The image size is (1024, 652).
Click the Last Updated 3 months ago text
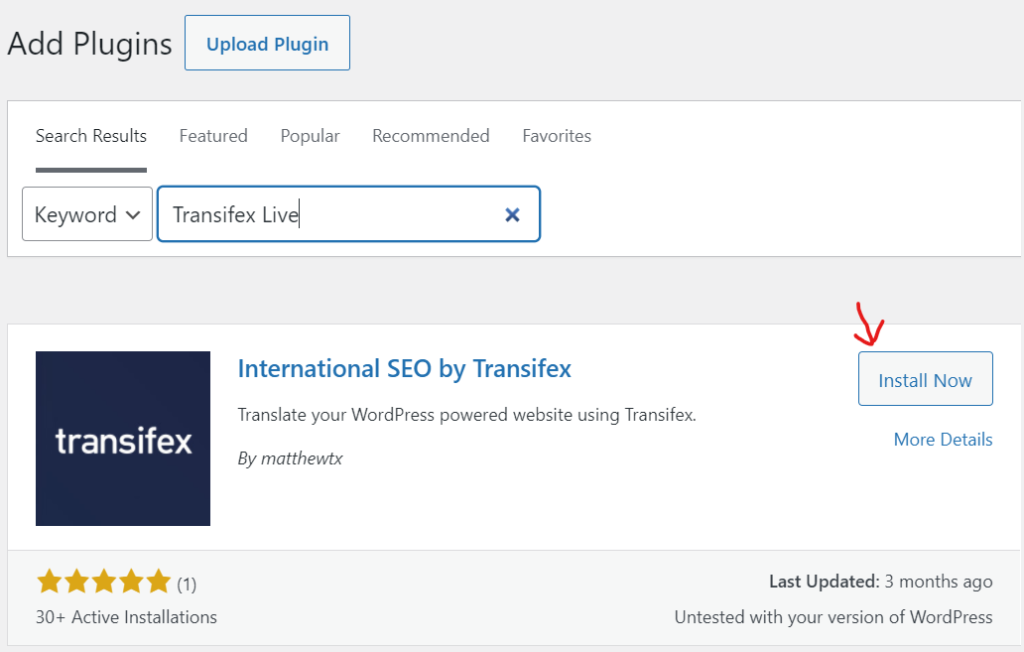click(x=880, y=581)
